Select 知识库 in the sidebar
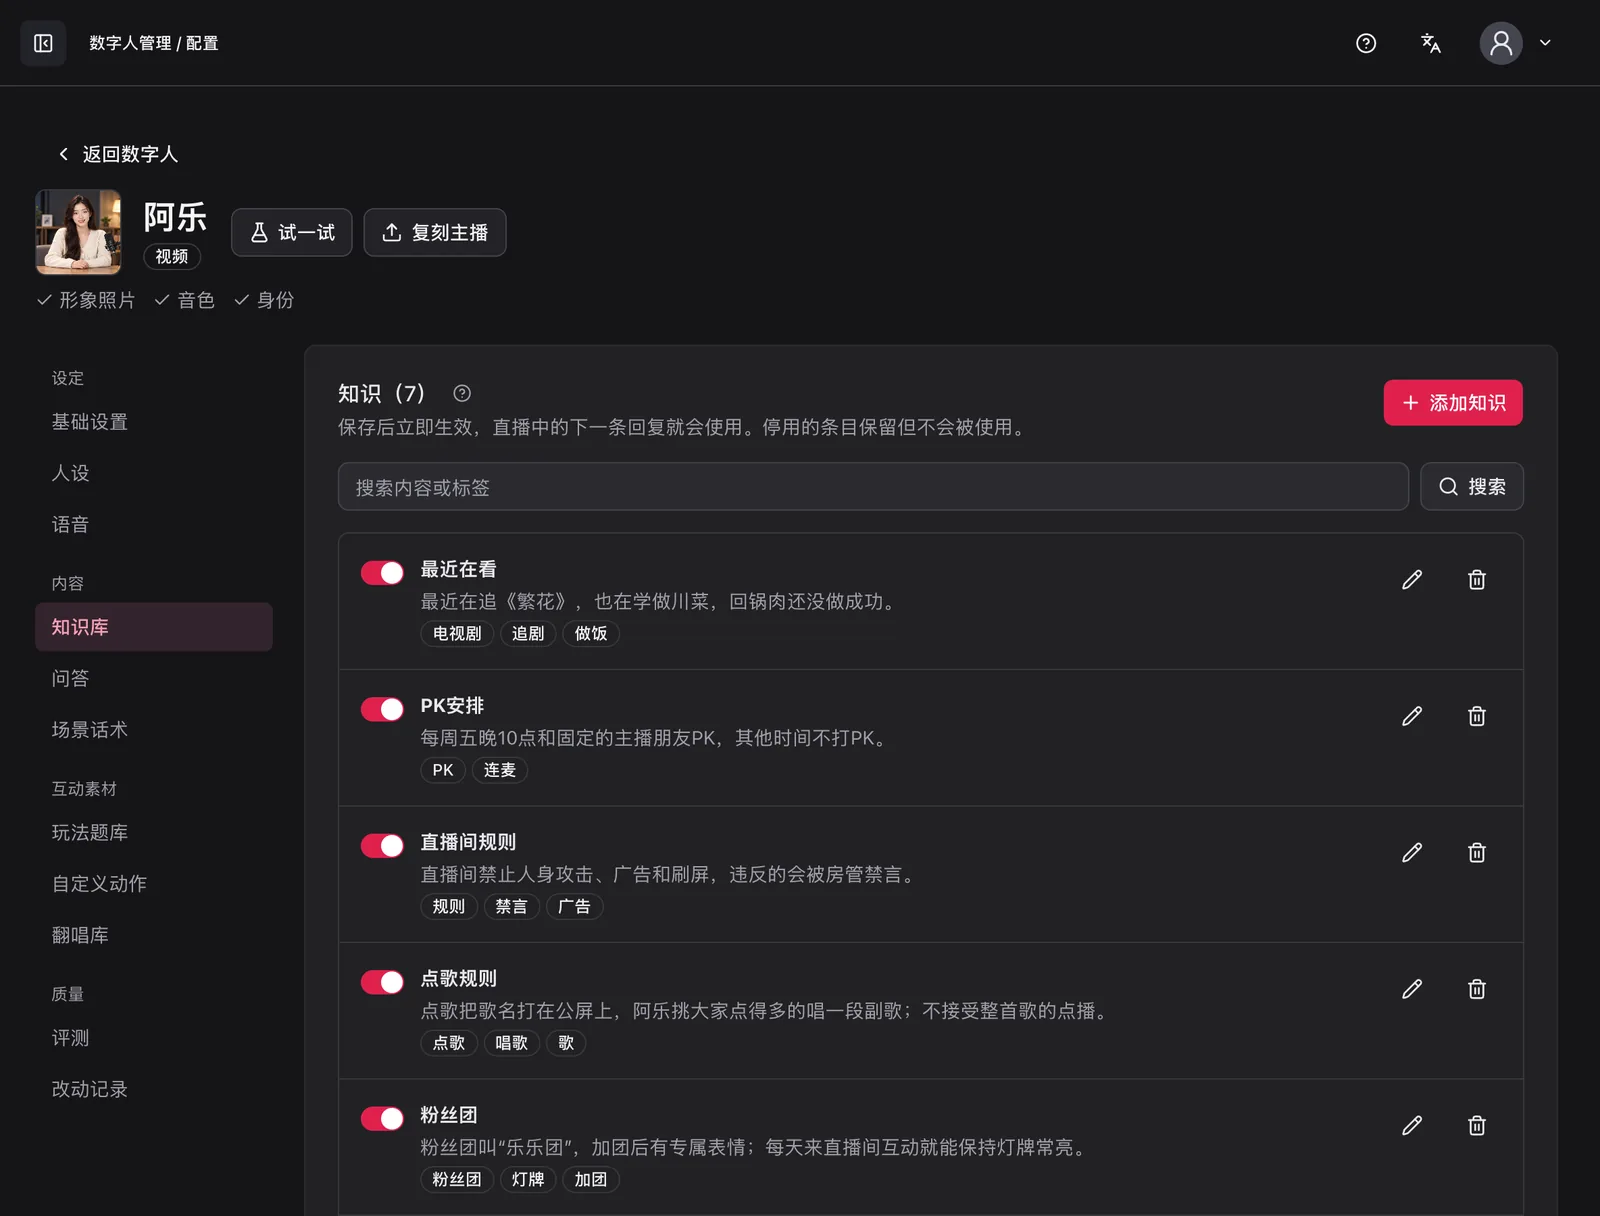Viewport: 1600px width, 1216px height. point(154,627)
